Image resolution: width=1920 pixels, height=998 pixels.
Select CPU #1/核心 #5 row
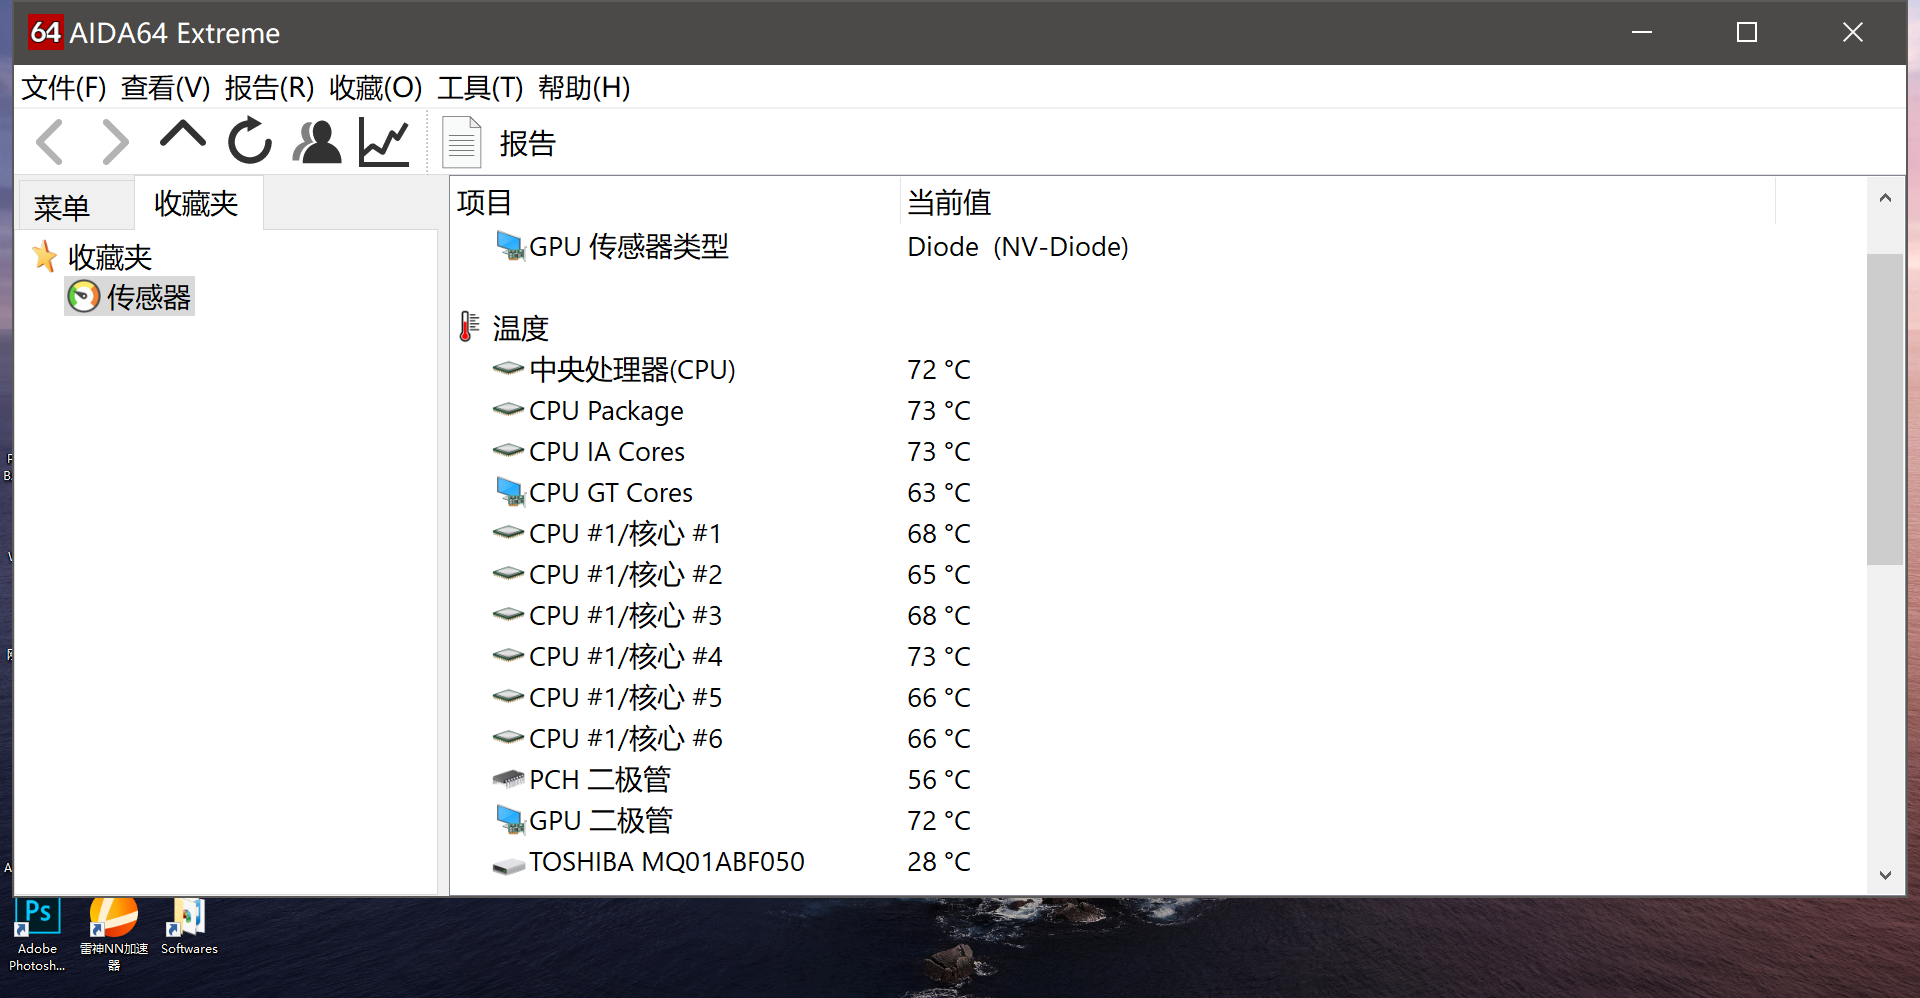(x=1158, y=697)
